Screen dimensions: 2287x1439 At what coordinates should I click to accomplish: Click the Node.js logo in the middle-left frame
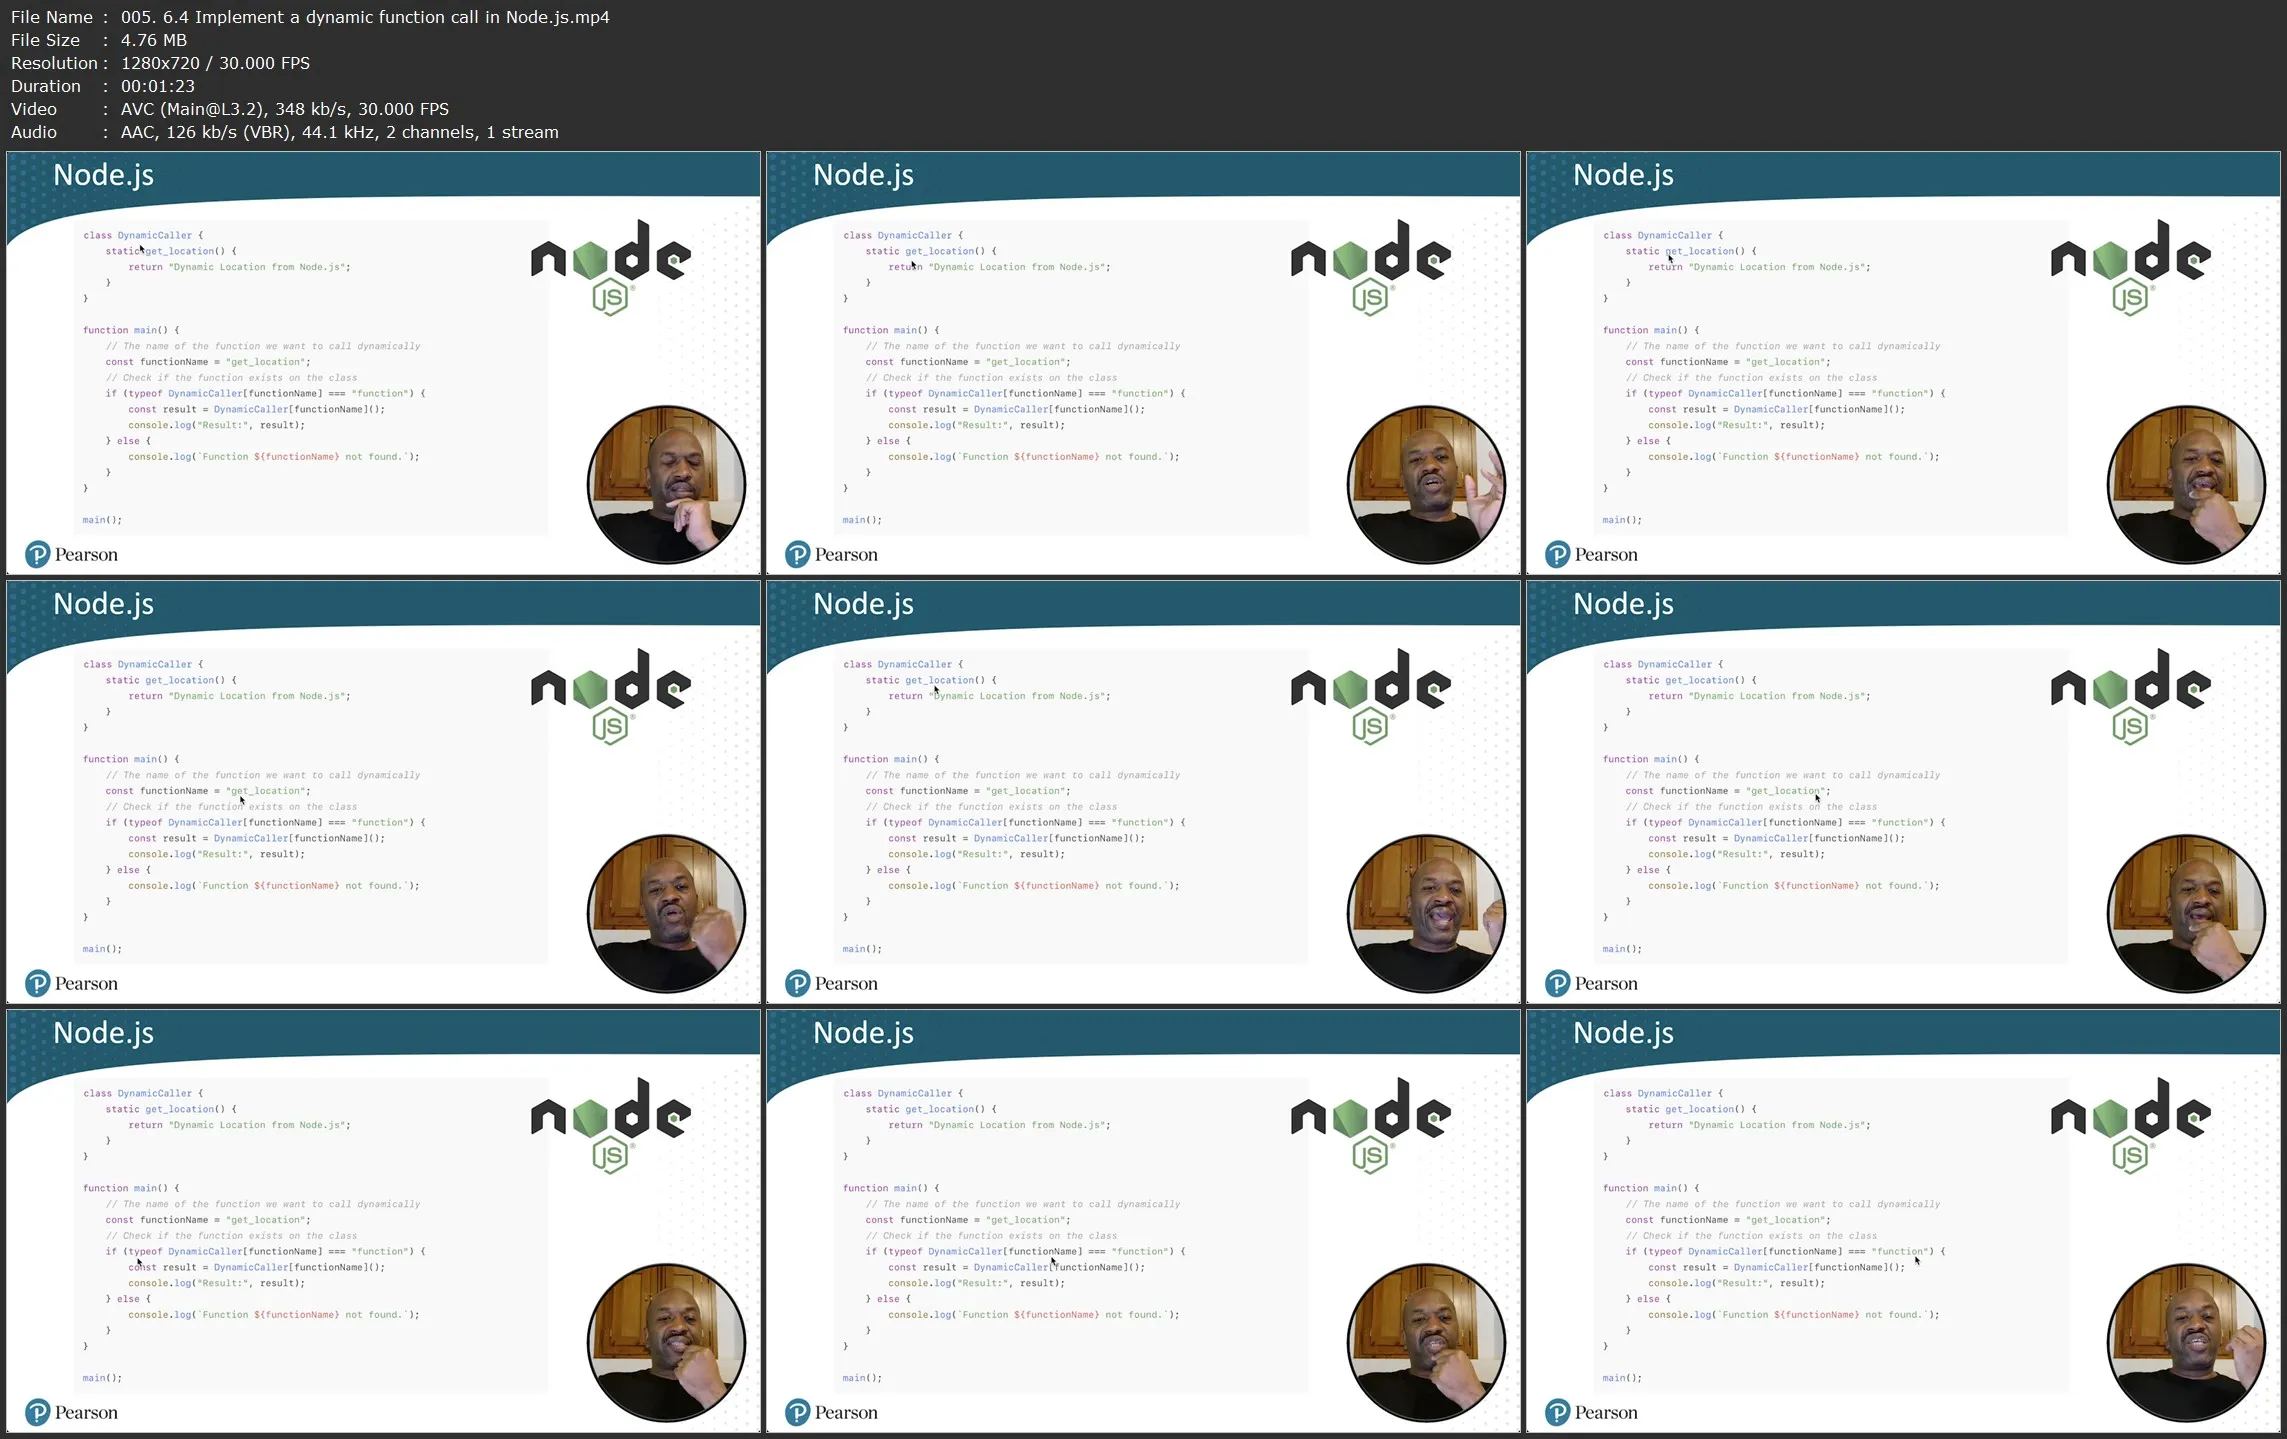[x=611, y=697]
